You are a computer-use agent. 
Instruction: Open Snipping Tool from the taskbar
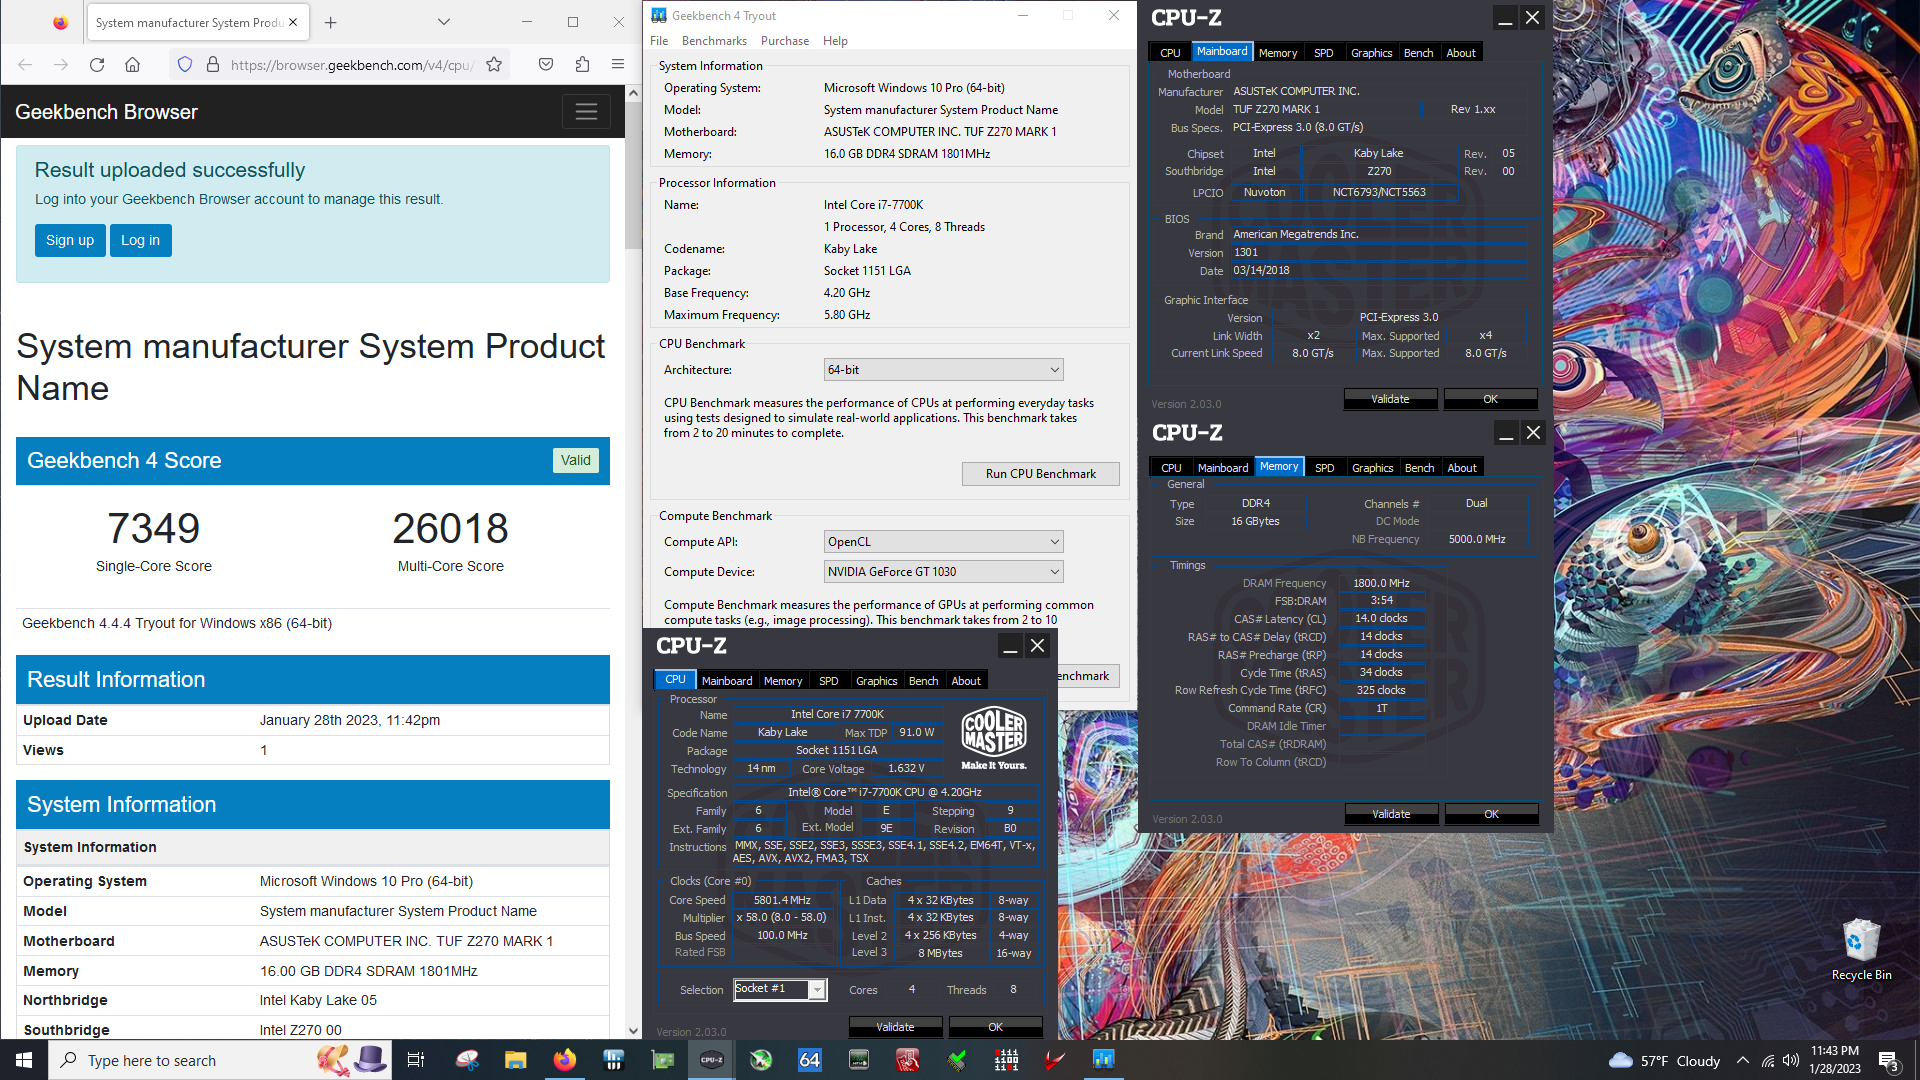[x=467, y=1060]
